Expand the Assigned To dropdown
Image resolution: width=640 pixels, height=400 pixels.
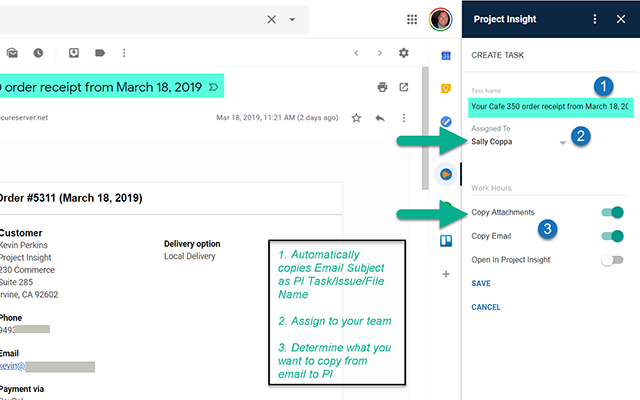563,142
